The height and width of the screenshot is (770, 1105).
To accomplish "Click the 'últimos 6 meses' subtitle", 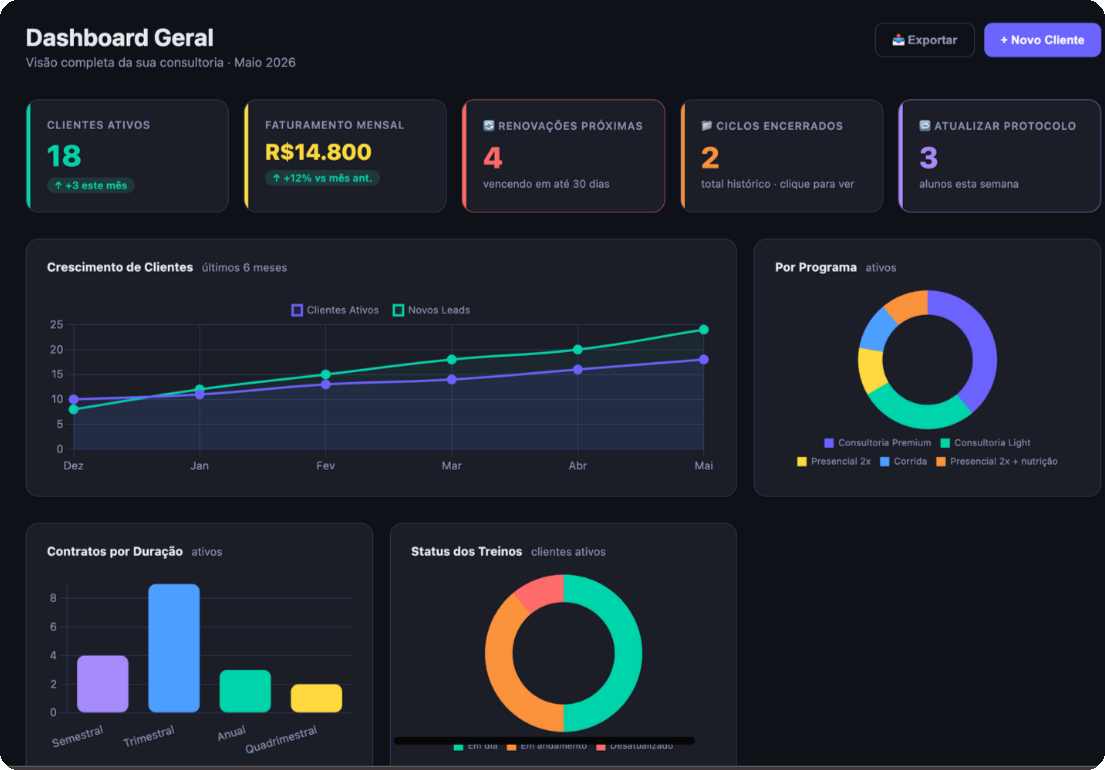I will tap(245, 268).
